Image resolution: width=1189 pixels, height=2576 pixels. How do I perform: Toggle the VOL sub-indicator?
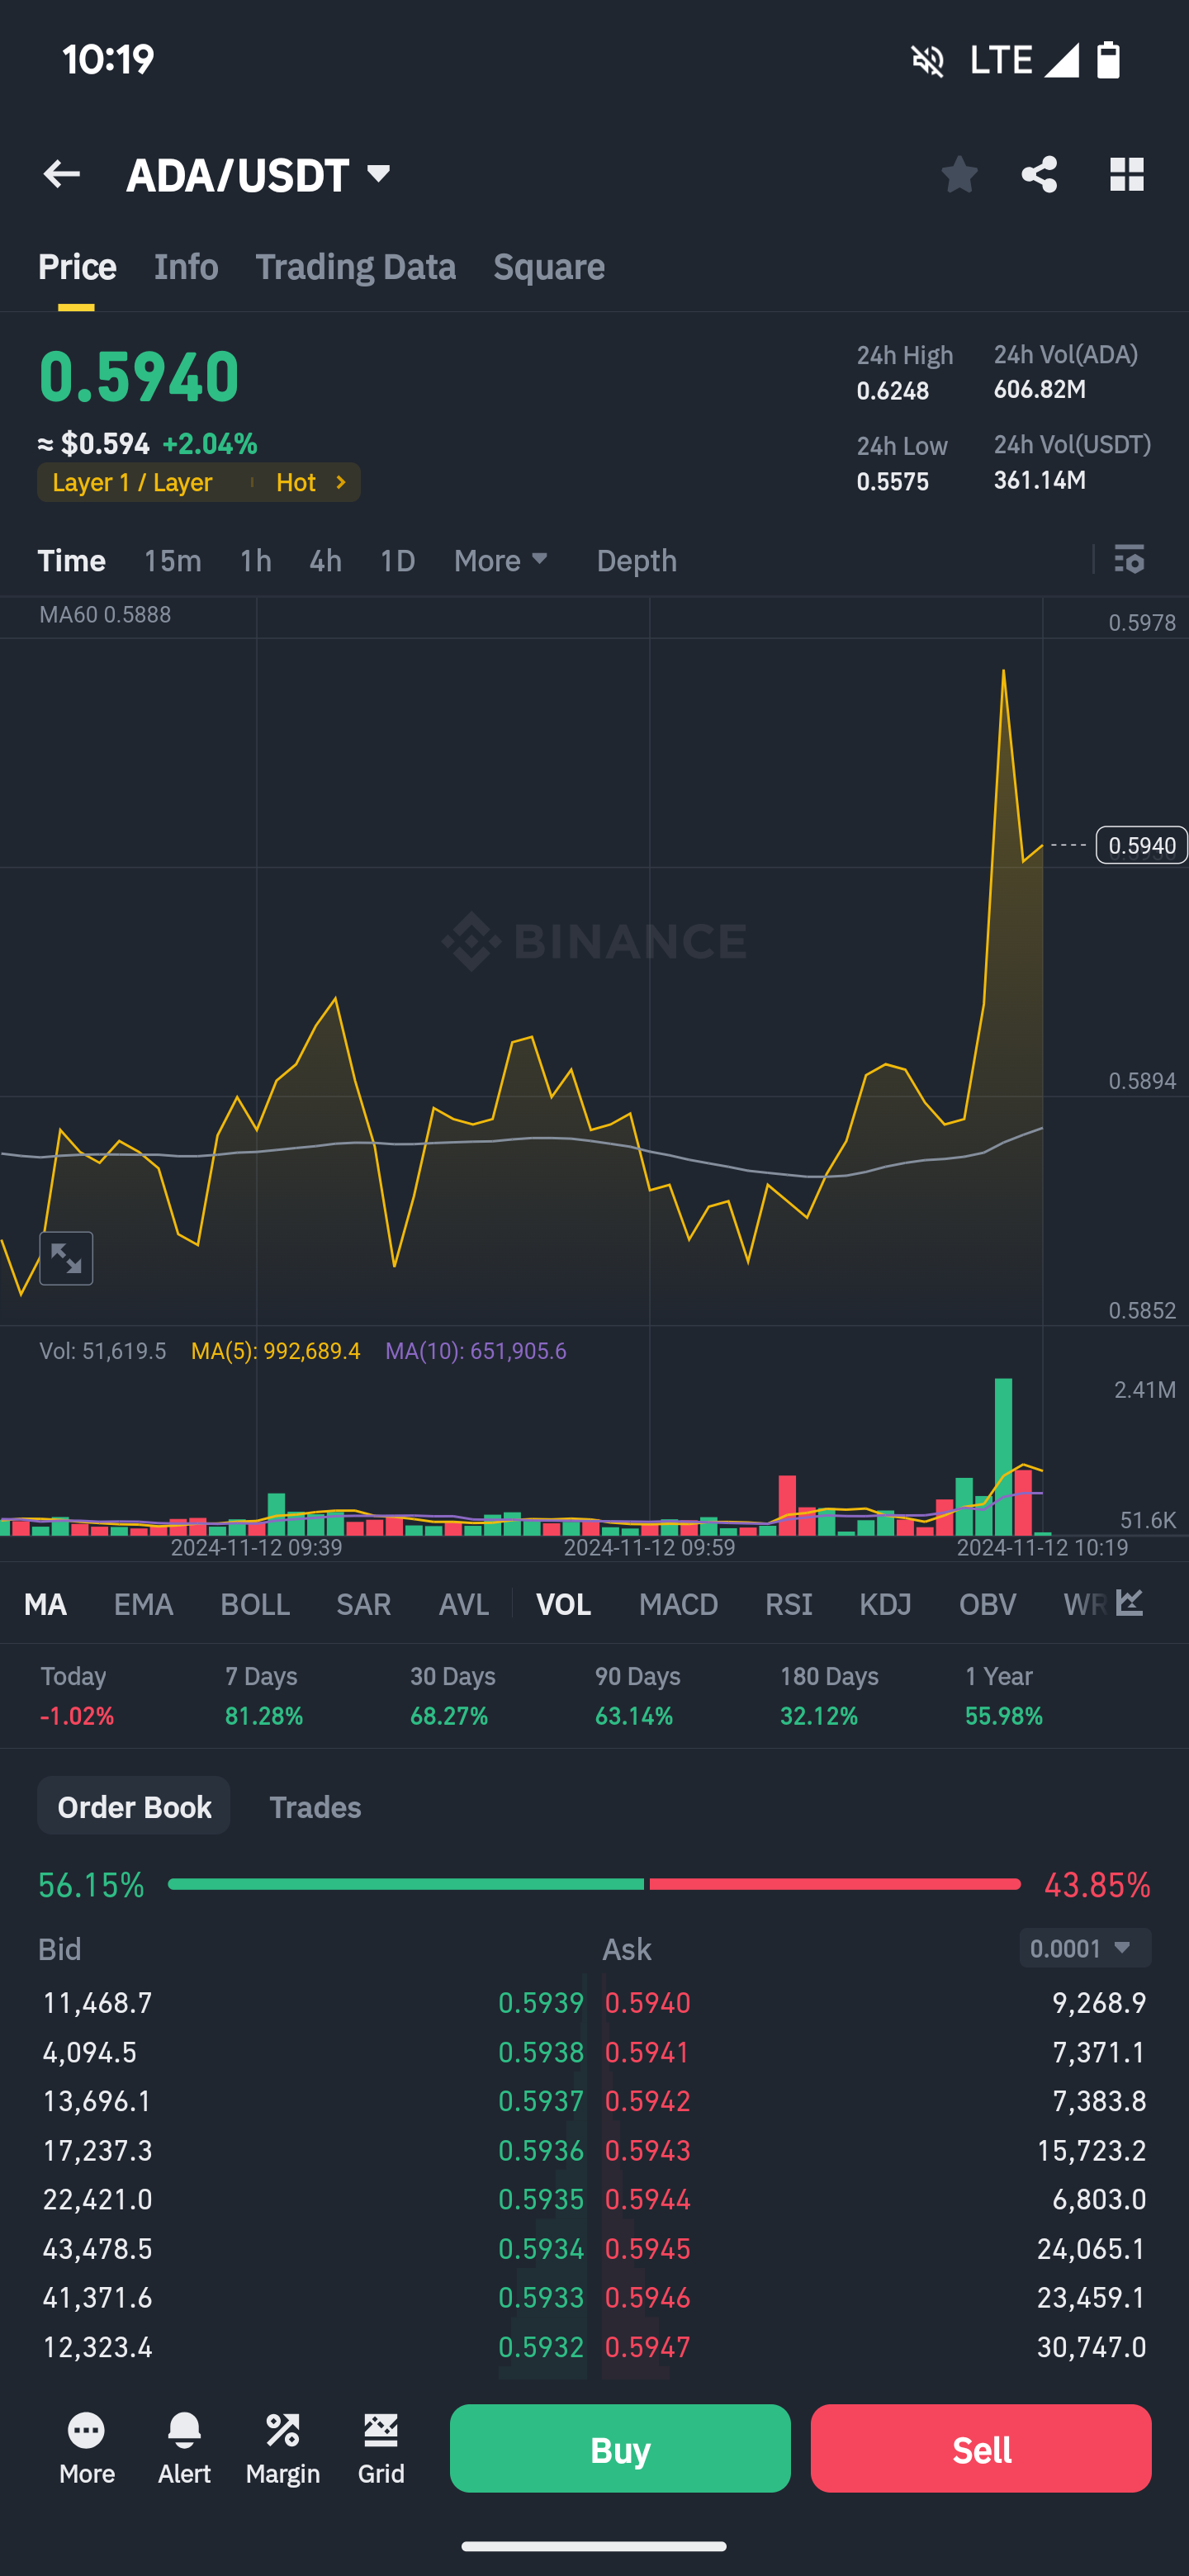coord(563,1604)
